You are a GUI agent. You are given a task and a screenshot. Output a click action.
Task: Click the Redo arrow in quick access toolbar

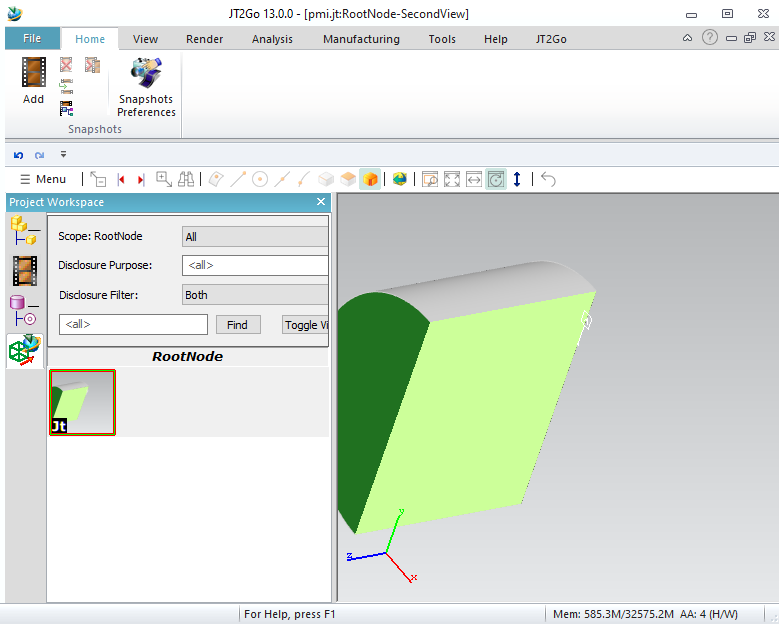[x=39, y=156]
